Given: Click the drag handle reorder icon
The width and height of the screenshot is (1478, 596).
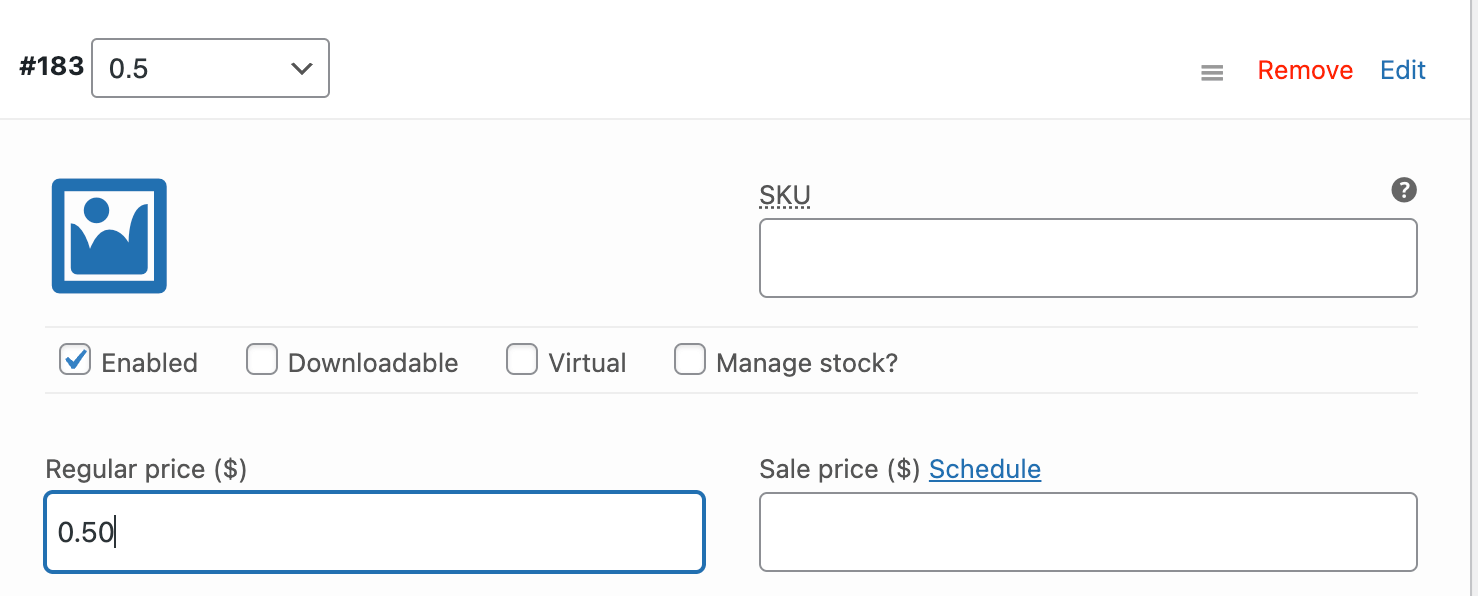Looking at the screenshot, I should 1212,72.
